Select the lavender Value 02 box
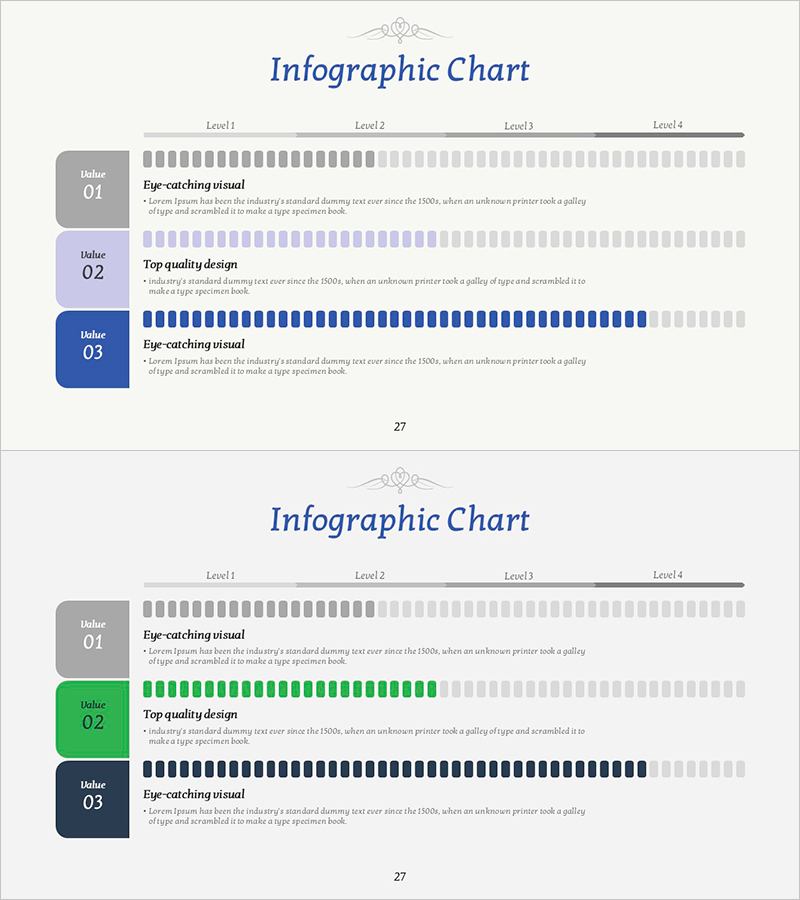Screen dimensions: 800x900 coord(93,269)
